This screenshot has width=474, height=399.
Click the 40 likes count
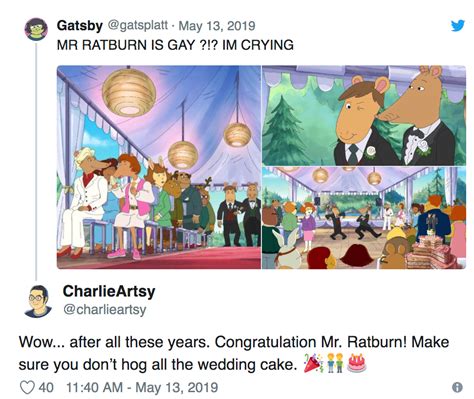pyautogui.click(x=46, y=387)
